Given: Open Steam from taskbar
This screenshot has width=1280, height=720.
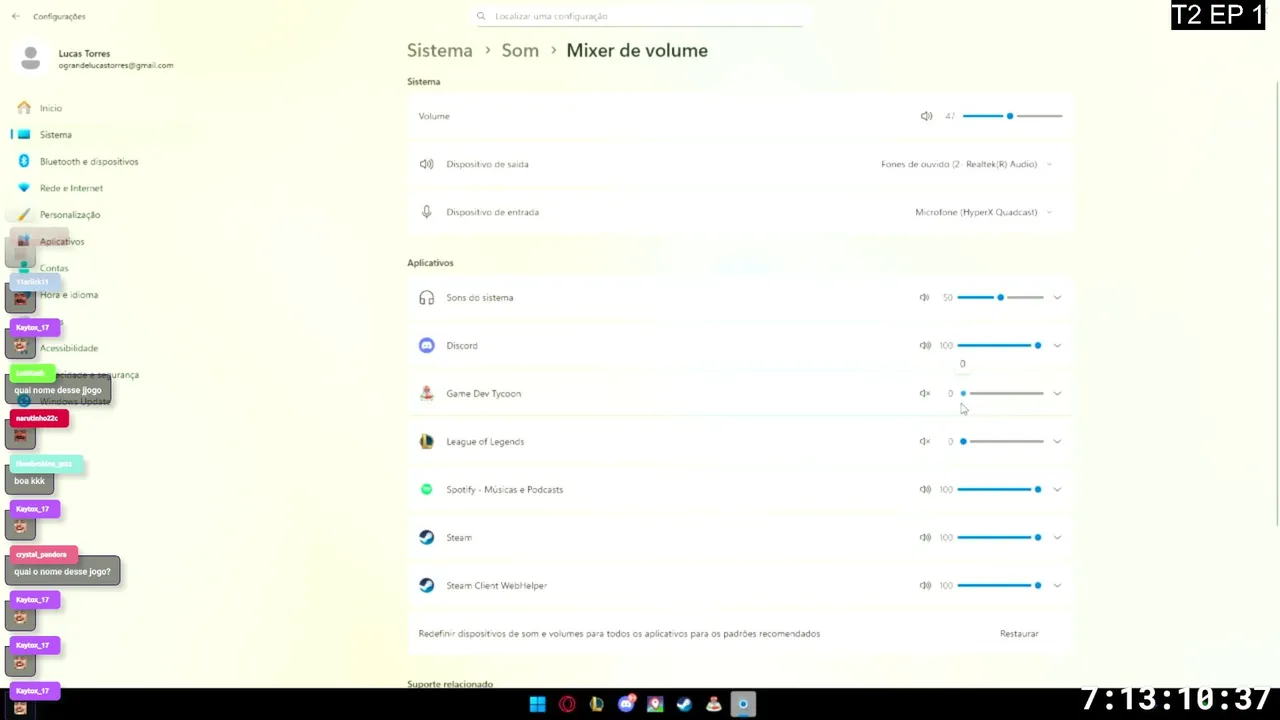Looking at the screenshot, I should pyautogui.click(x=684, y=704).
